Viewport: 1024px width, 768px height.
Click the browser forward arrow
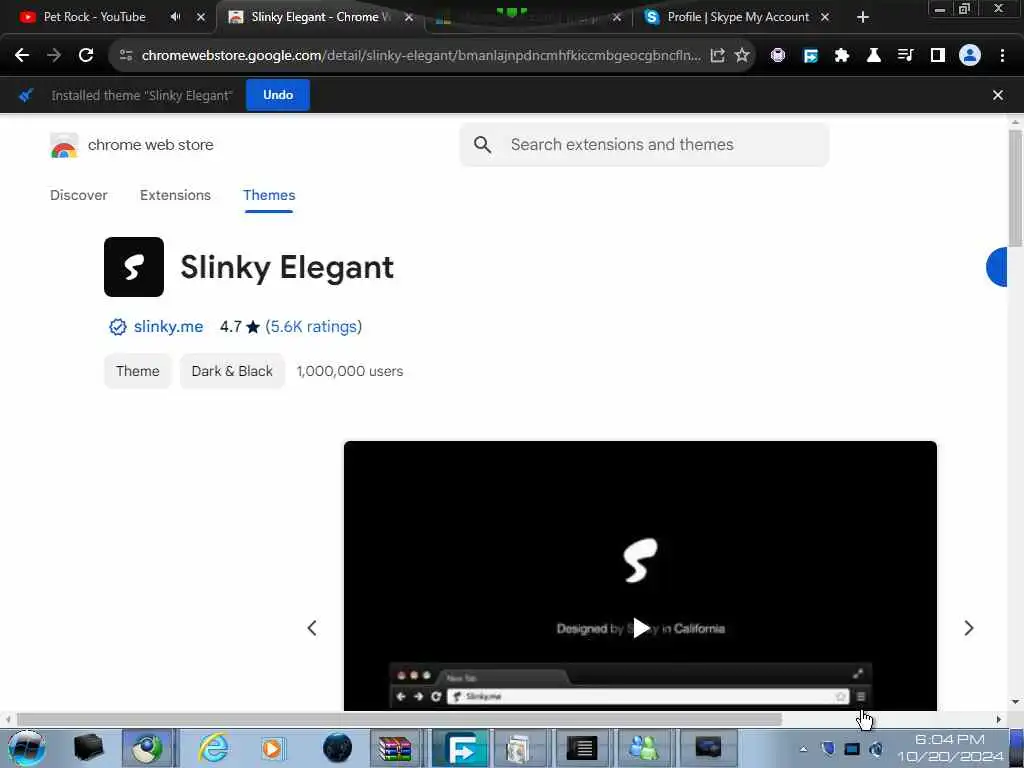pos(54,56)
